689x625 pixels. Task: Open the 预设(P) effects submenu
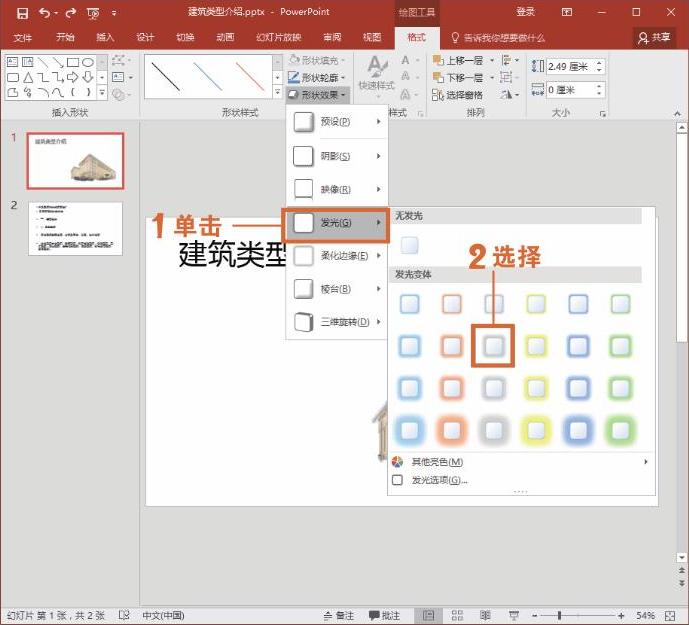coord(337,122)
